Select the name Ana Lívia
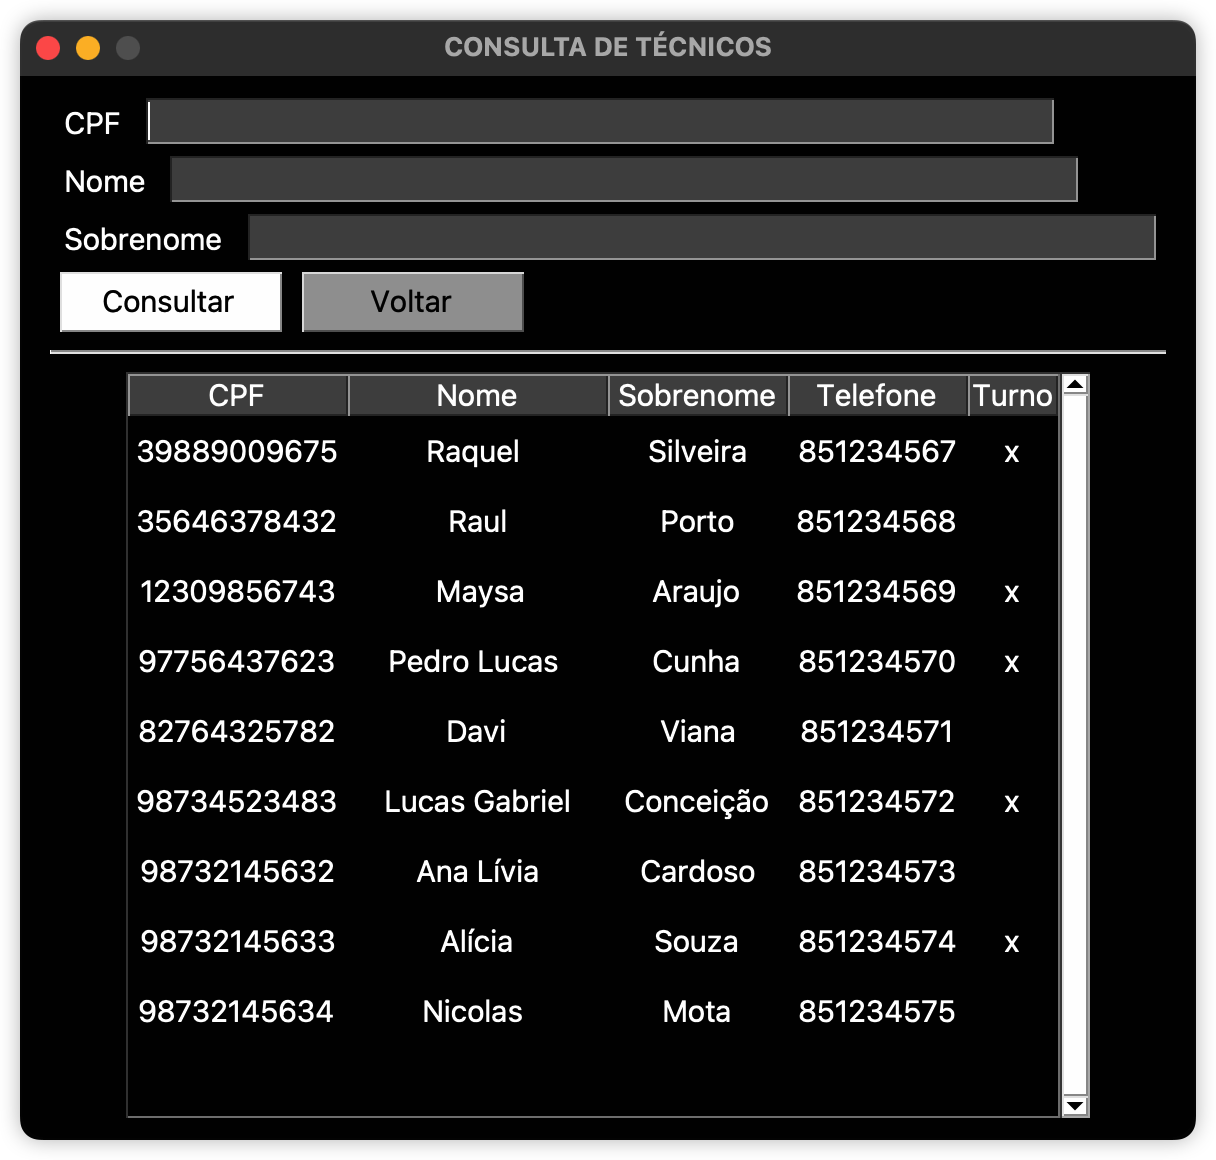Screen dimensions: 1216x1160 [x=478, y=872]
